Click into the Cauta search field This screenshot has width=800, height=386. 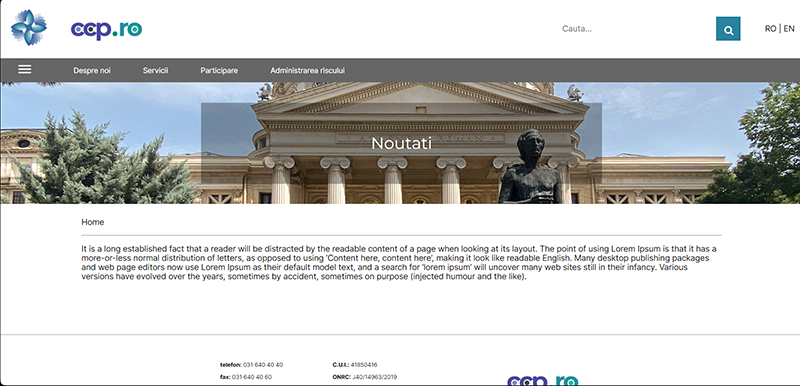coord(635,29)
